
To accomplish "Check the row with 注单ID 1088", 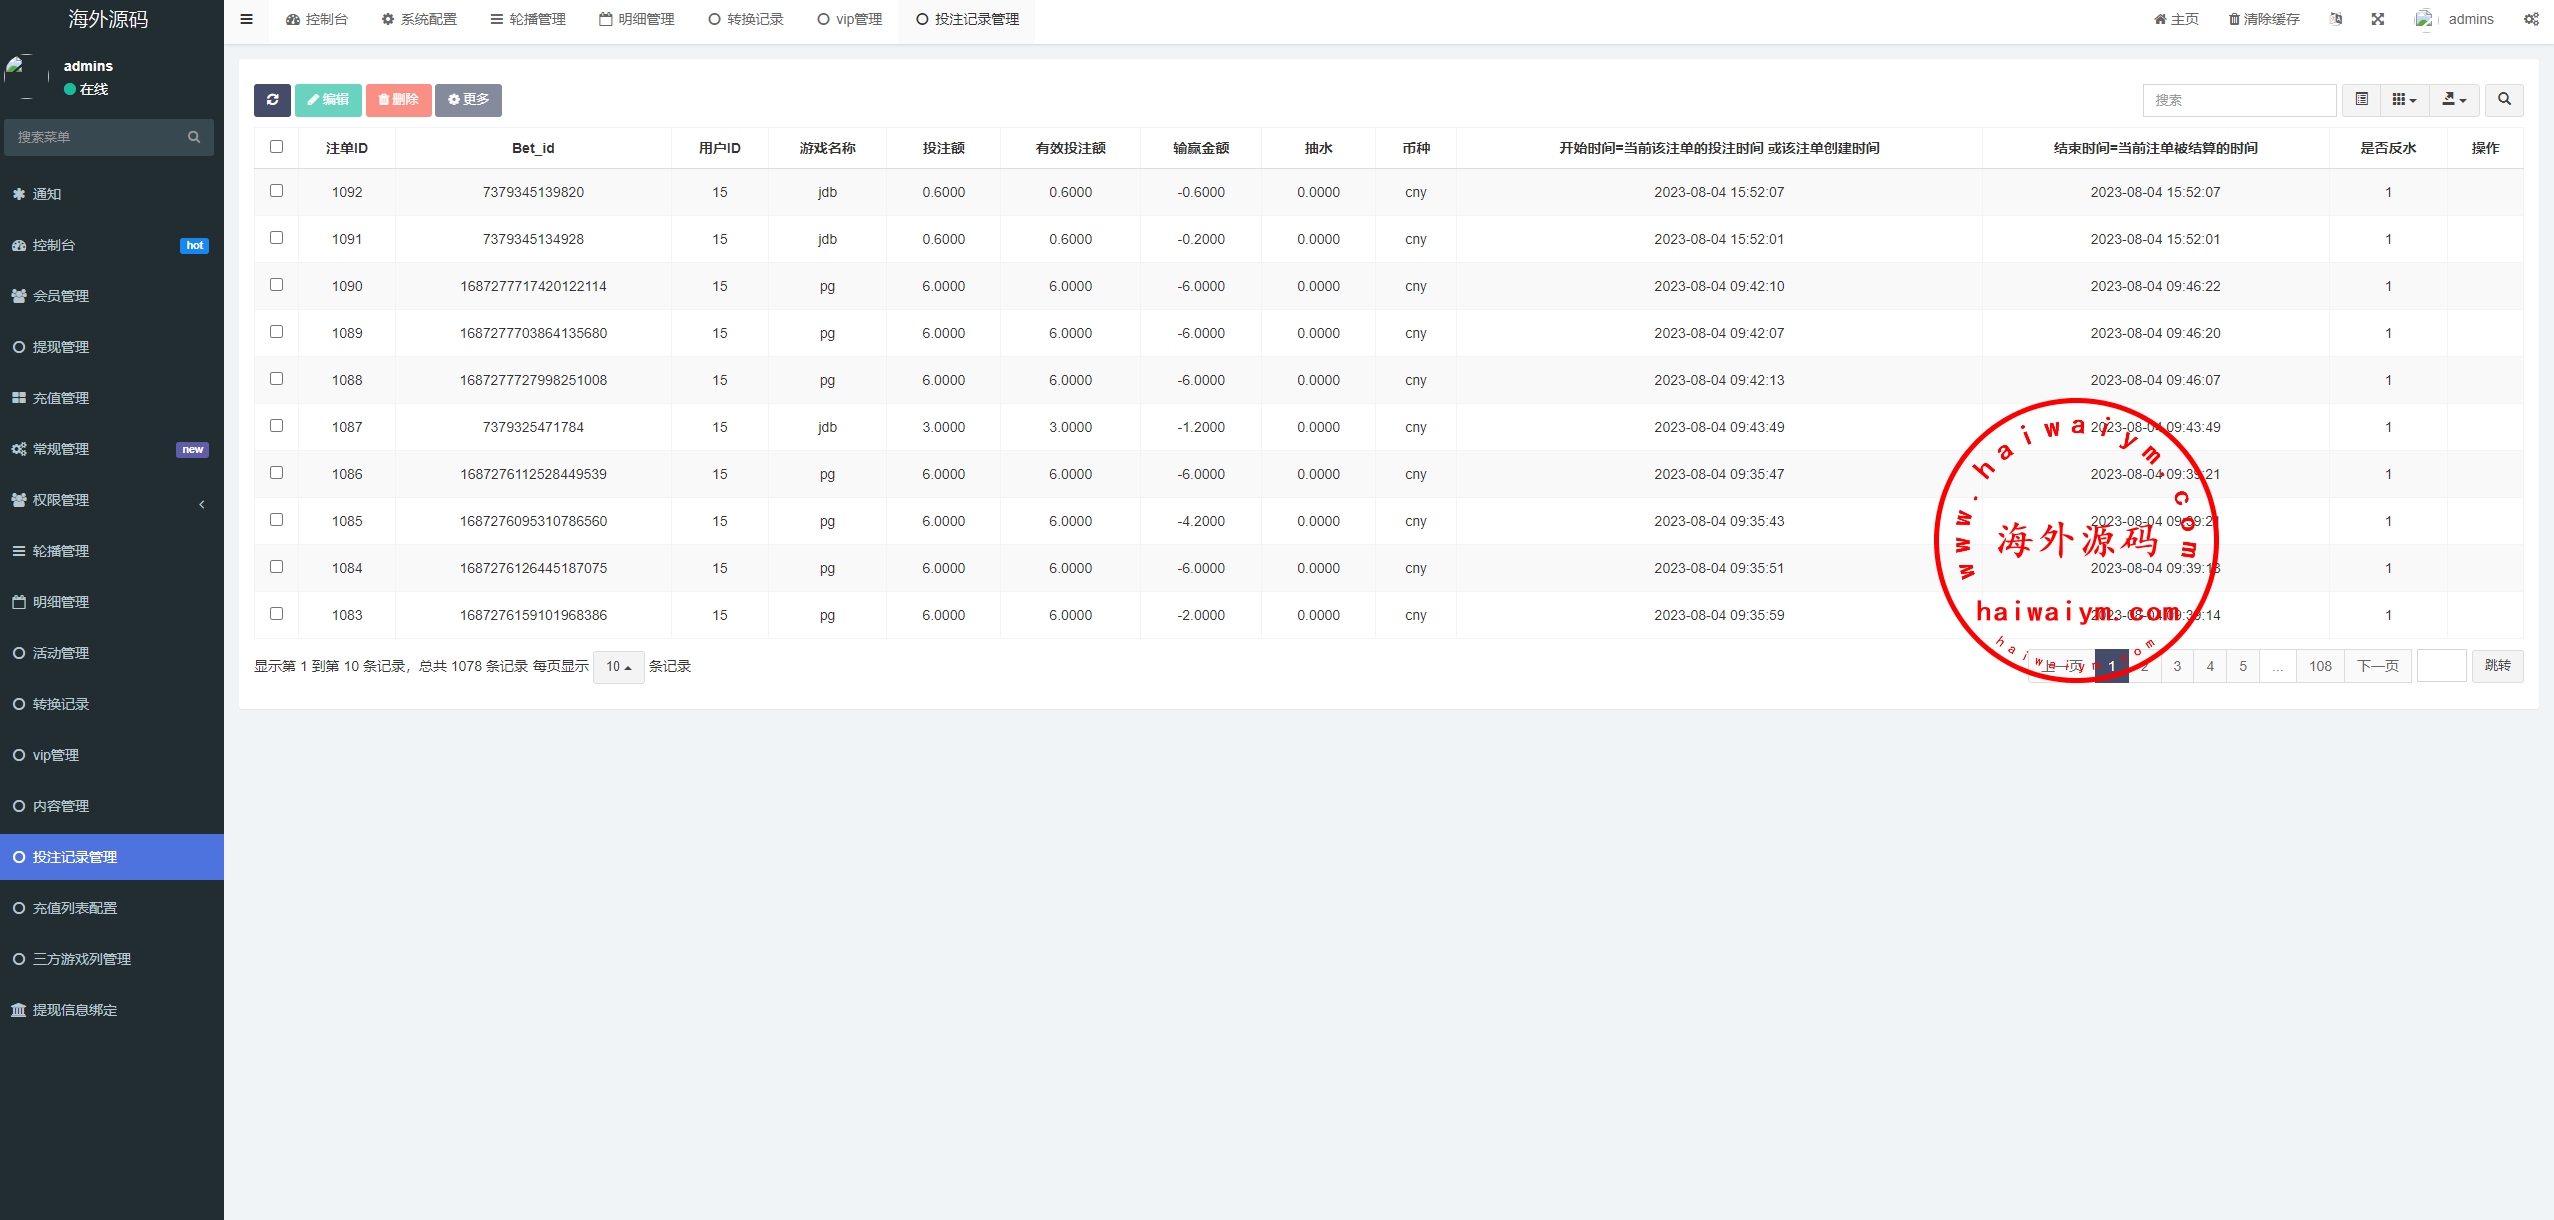I will [x=276, y=379].
